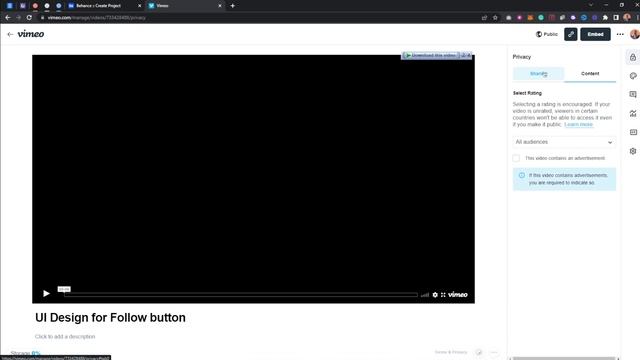This screenshot has width=640, height=360.
Task: Open the player settings gear icon
Action: point(435,295)
